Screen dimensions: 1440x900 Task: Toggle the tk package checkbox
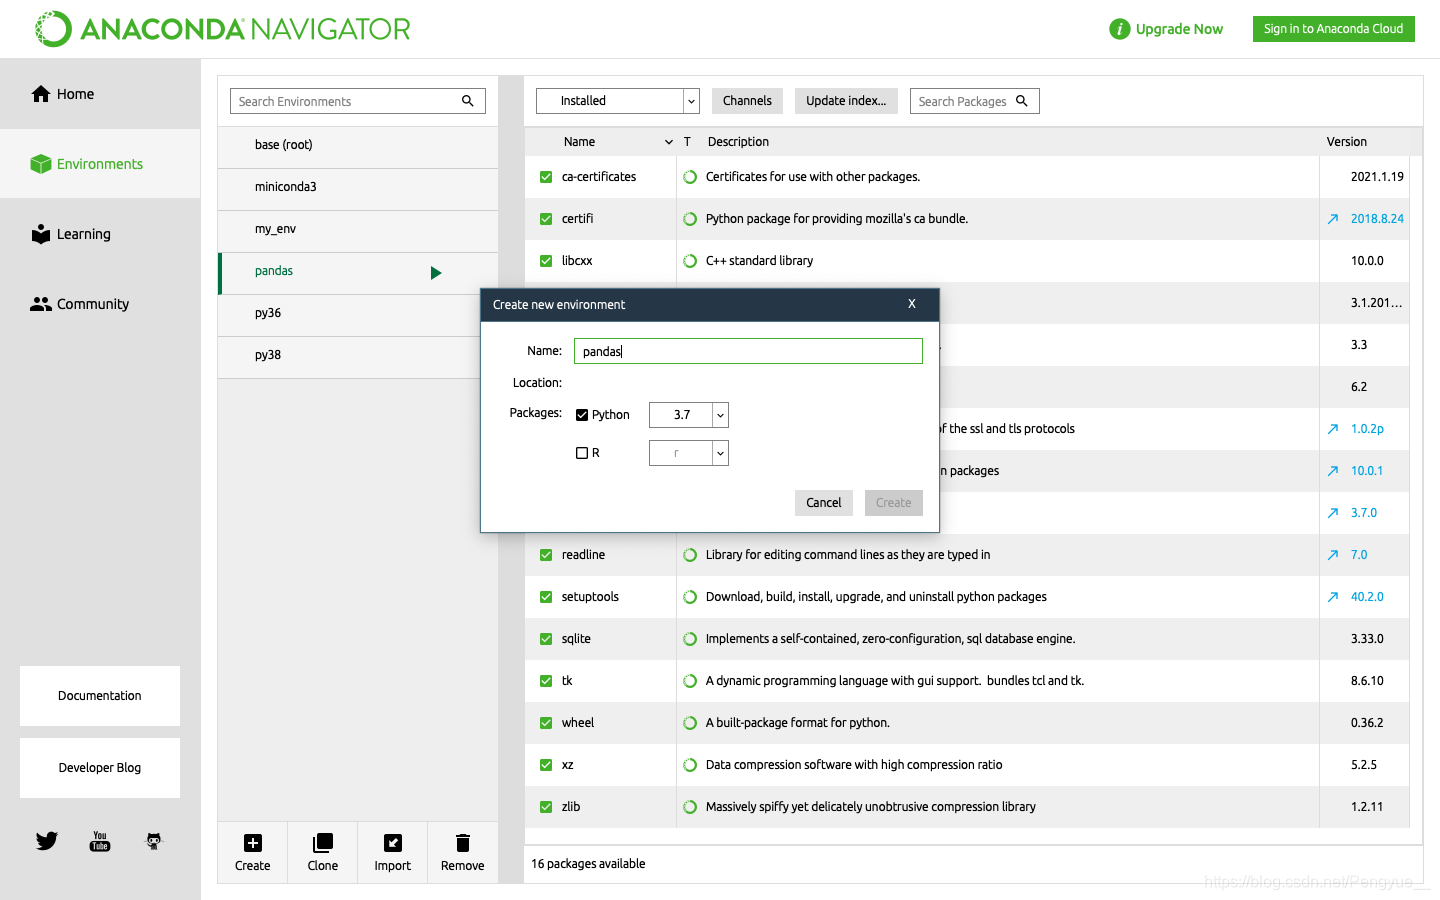[546, 681]
